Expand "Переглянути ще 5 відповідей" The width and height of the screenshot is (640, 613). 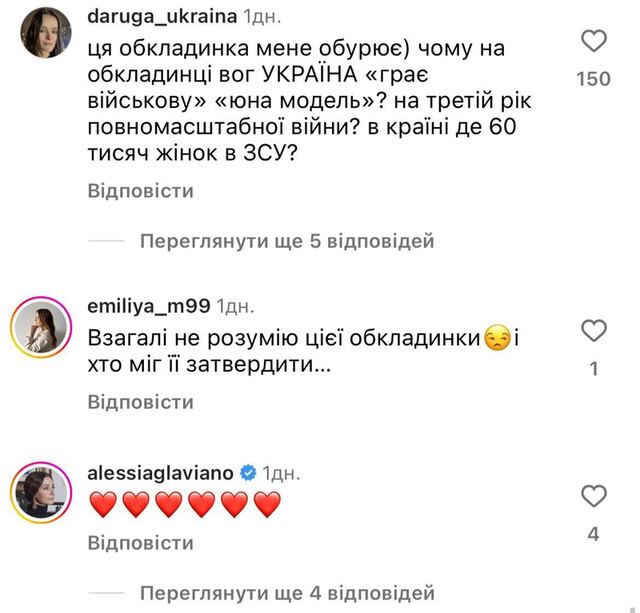click(x=287, y=241)
